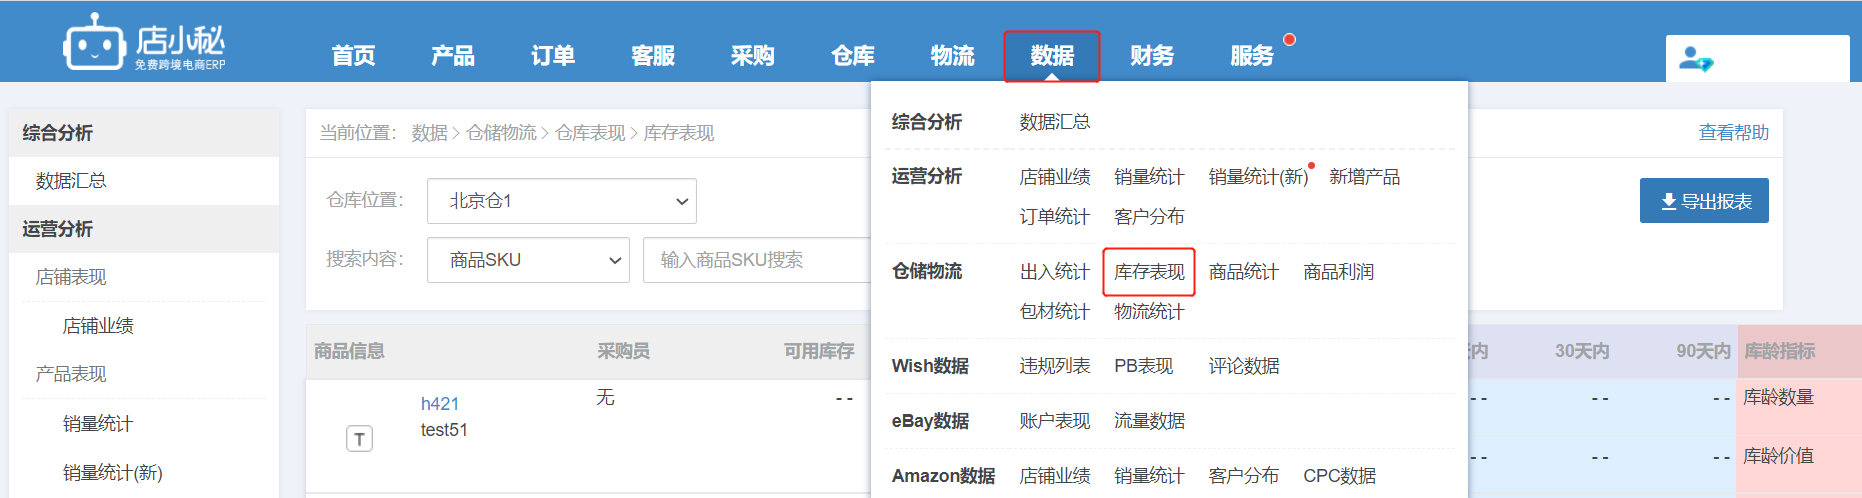Select 出入统计 in the dropdown menu

coord(1055,272)
